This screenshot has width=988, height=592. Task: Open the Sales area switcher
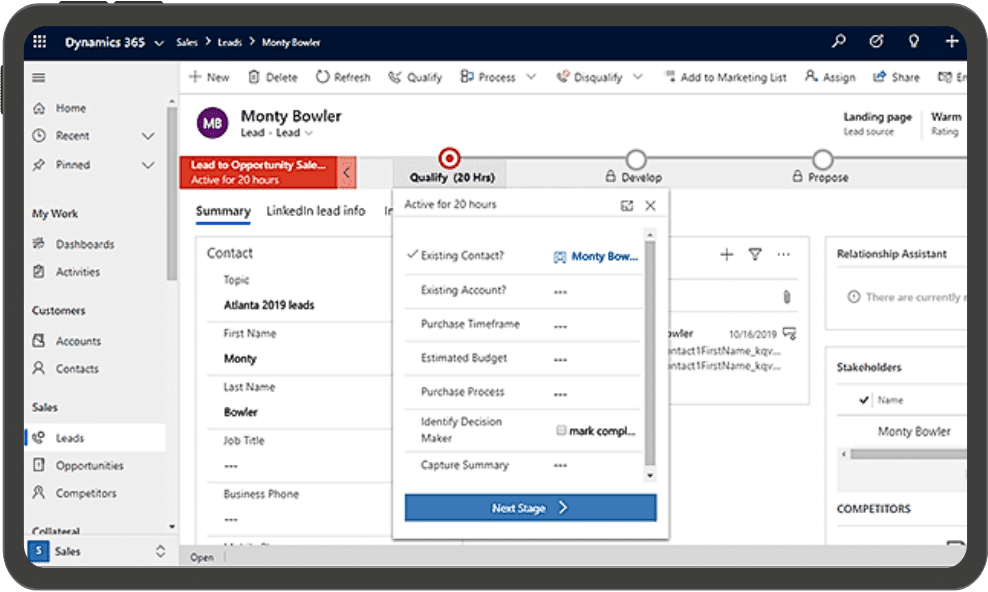pyautogui.click(x=160, y=551)
